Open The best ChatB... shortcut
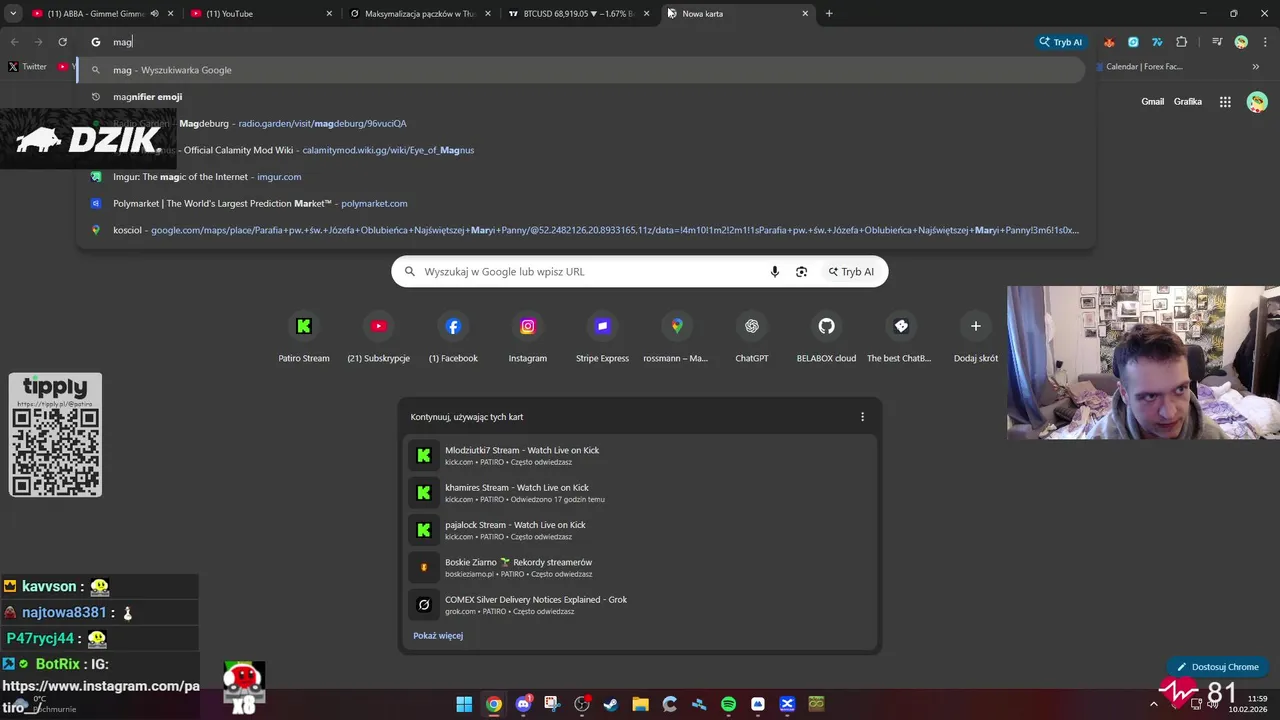This screenshot has width=1280, height=720. (900, 338)
